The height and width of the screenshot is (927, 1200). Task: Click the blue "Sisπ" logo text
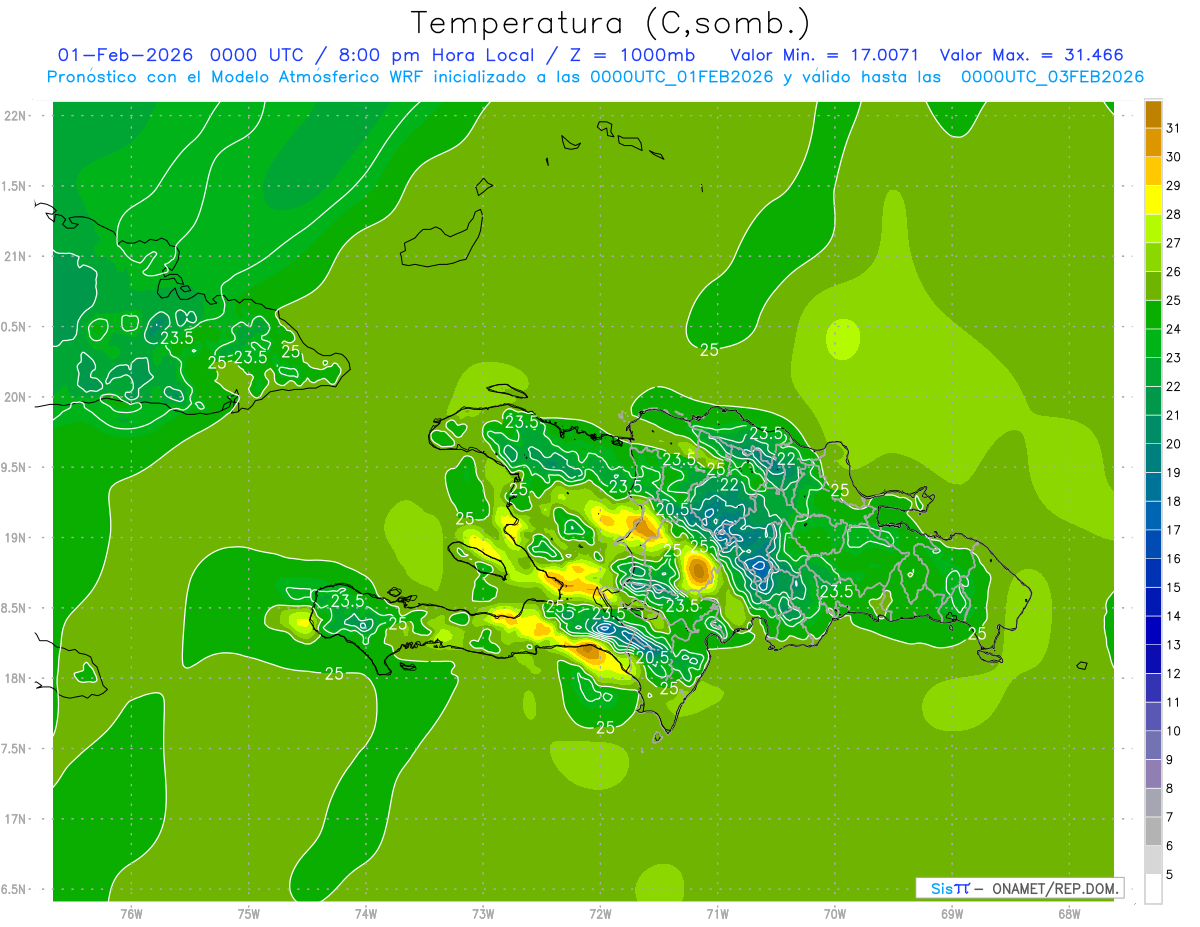click(950, 888)
